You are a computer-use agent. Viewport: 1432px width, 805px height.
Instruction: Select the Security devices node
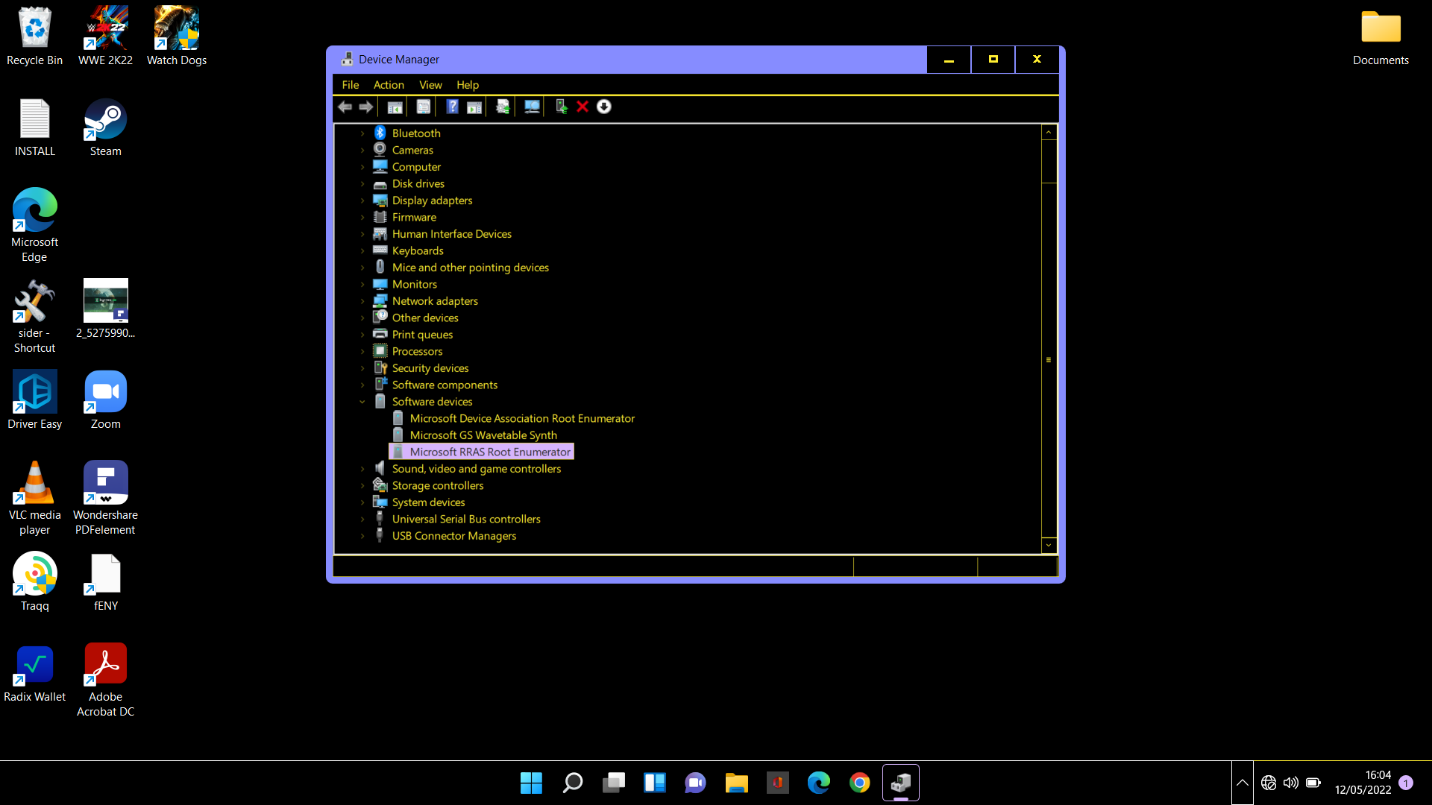[430, 368]
